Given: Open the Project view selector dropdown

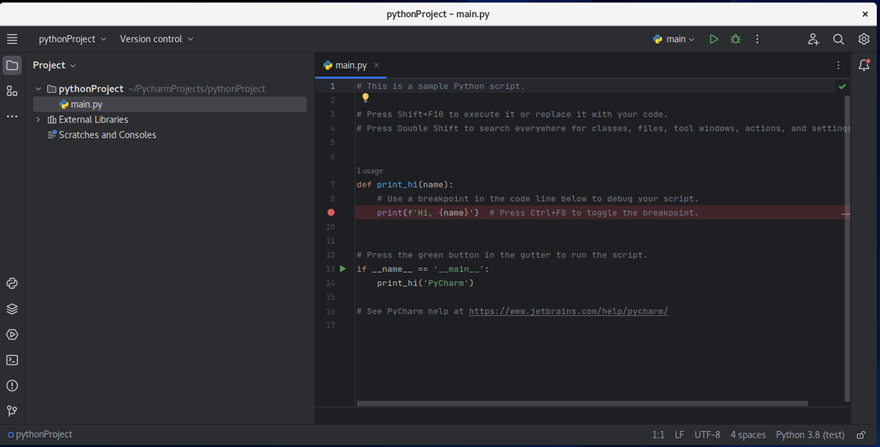Looking at the screenshot, I should pyautogui.click(x=54, y=65).
